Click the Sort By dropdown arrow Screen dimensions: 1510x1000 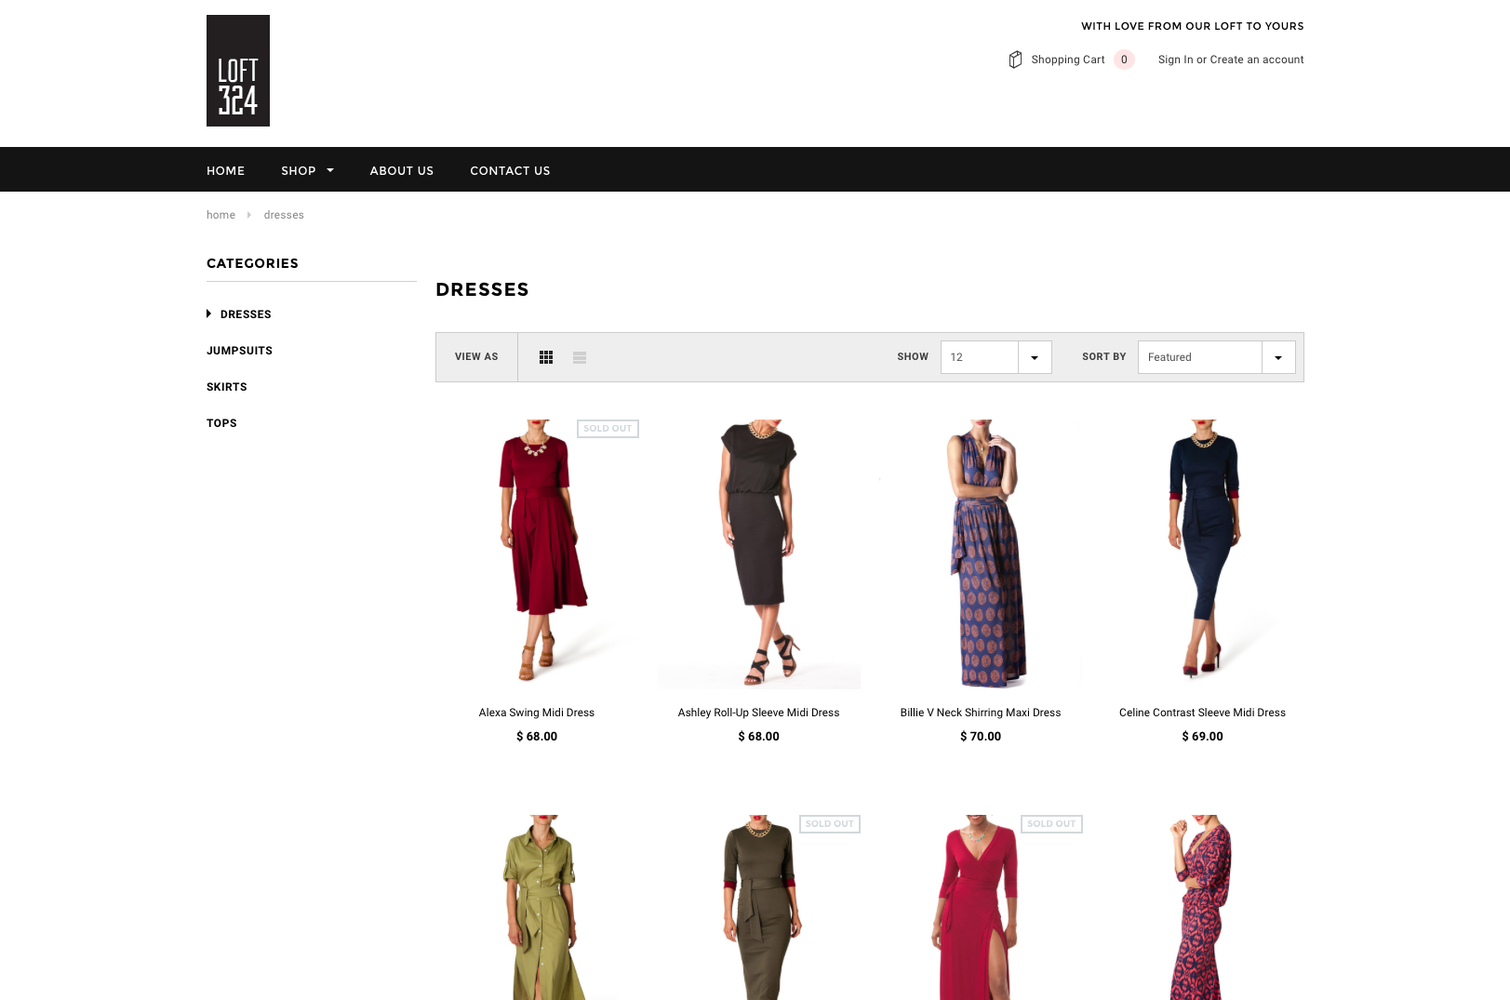1279,357
